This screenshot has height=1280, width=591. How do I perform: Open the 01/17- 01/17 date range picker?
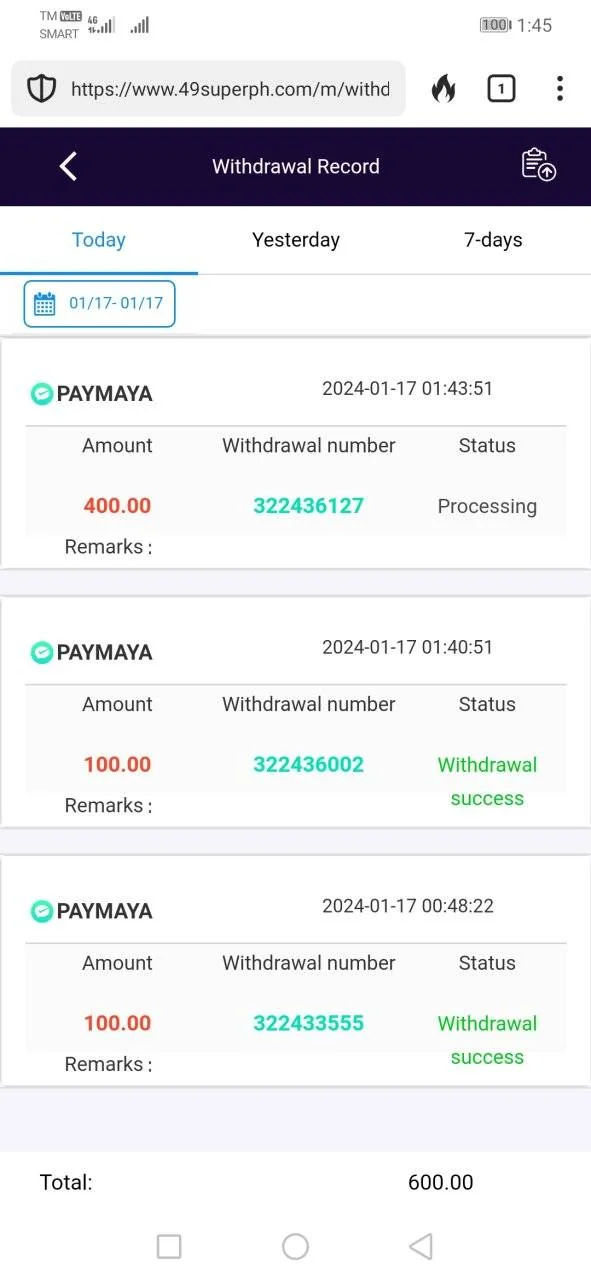99,304
